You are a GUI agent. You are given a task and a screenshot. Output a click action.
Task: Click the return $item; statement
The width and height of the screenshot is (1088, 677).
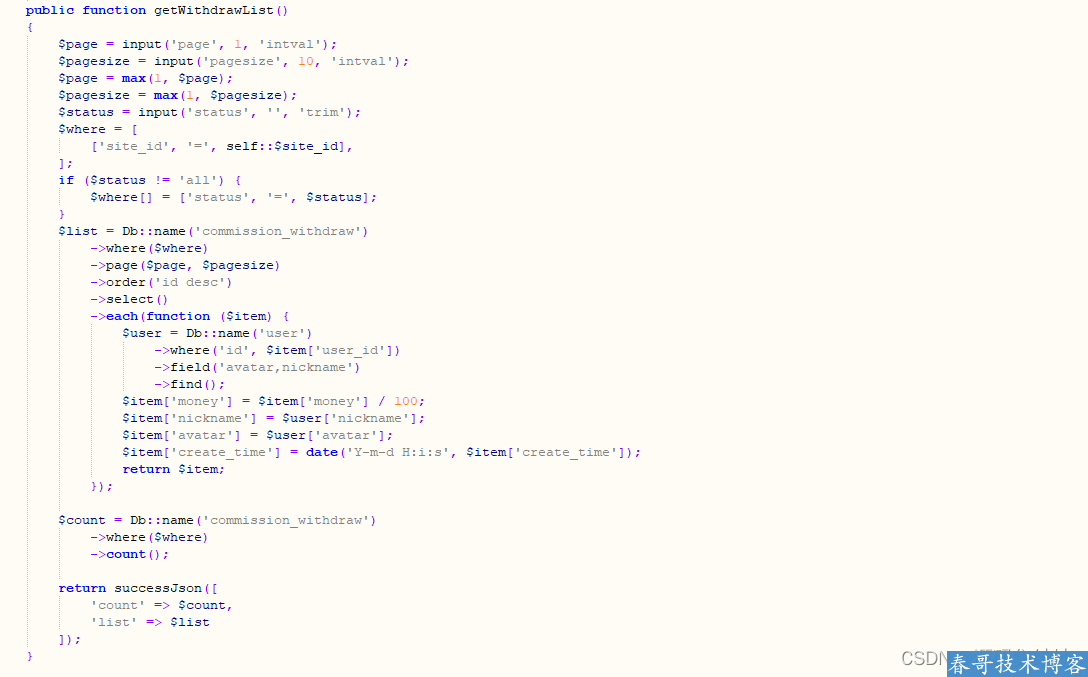[173, 469]
